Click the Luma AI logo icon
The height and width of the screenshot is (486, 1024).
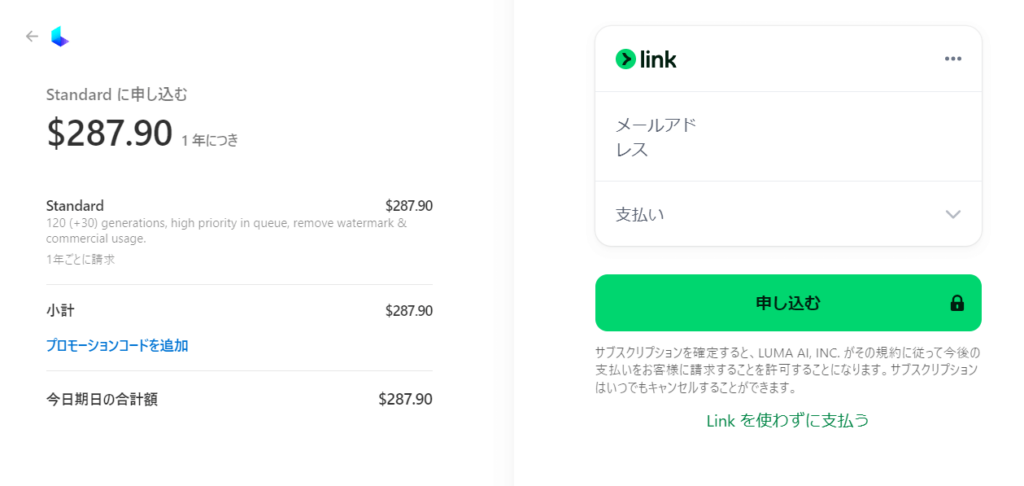[60, 37]
